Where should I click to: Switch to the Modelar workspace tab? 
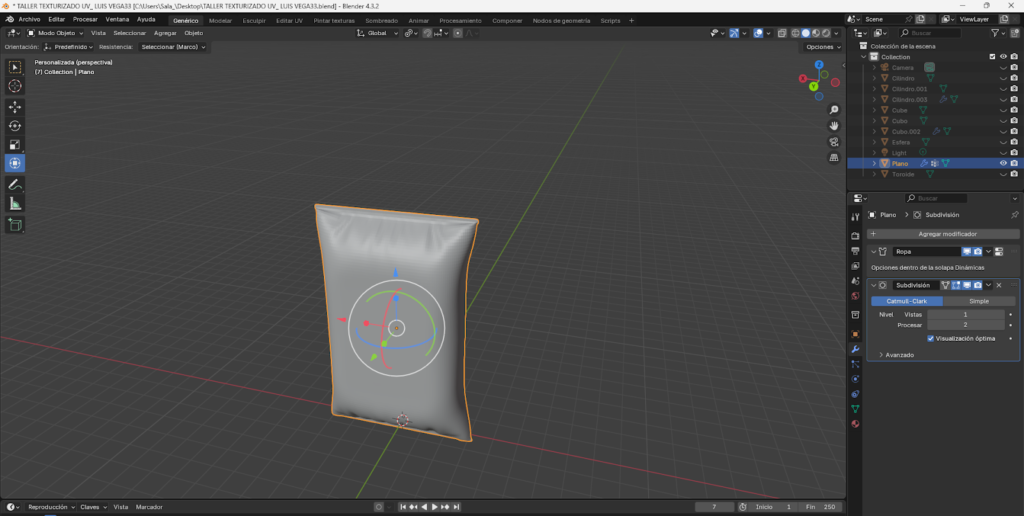[x=220, y=20]
